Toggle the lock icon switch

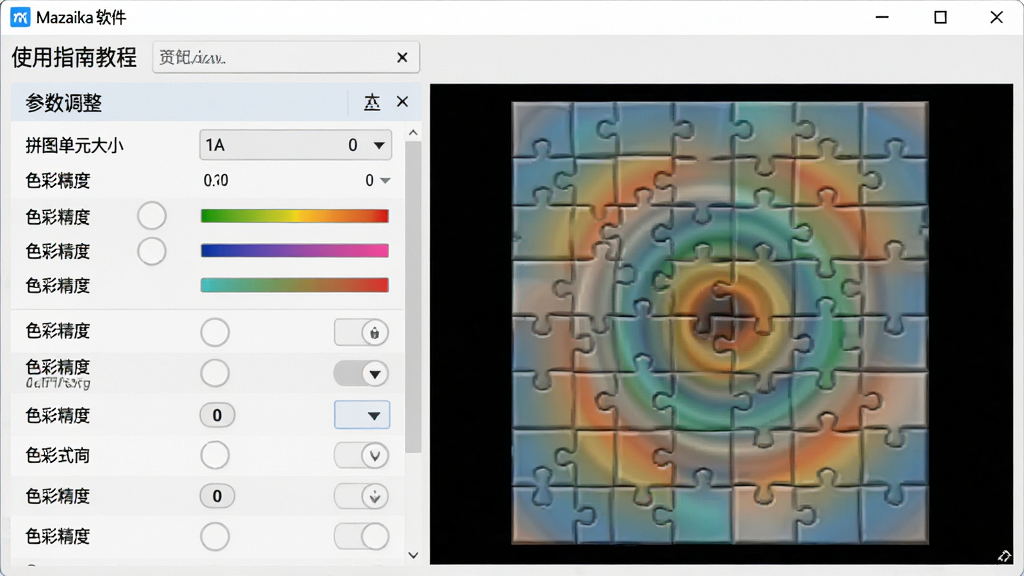pyautogui.click(x=362, y=332)
